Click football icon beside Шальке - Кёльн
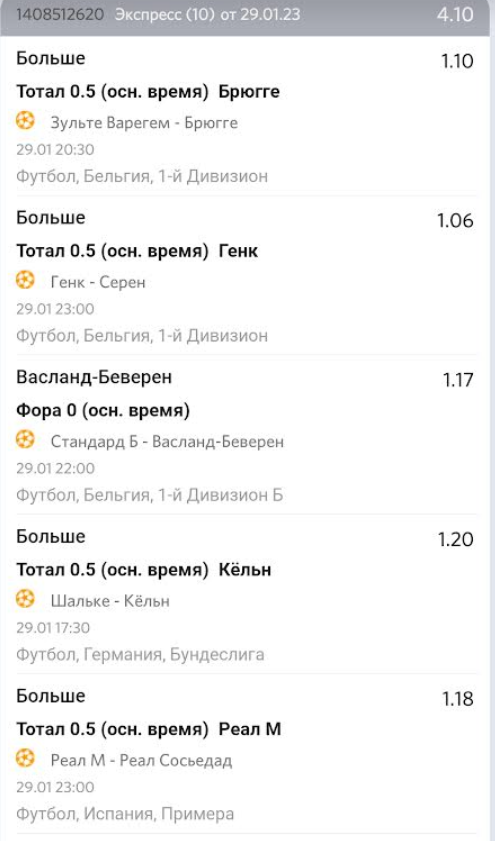The image size is (495, 841). 25,599
